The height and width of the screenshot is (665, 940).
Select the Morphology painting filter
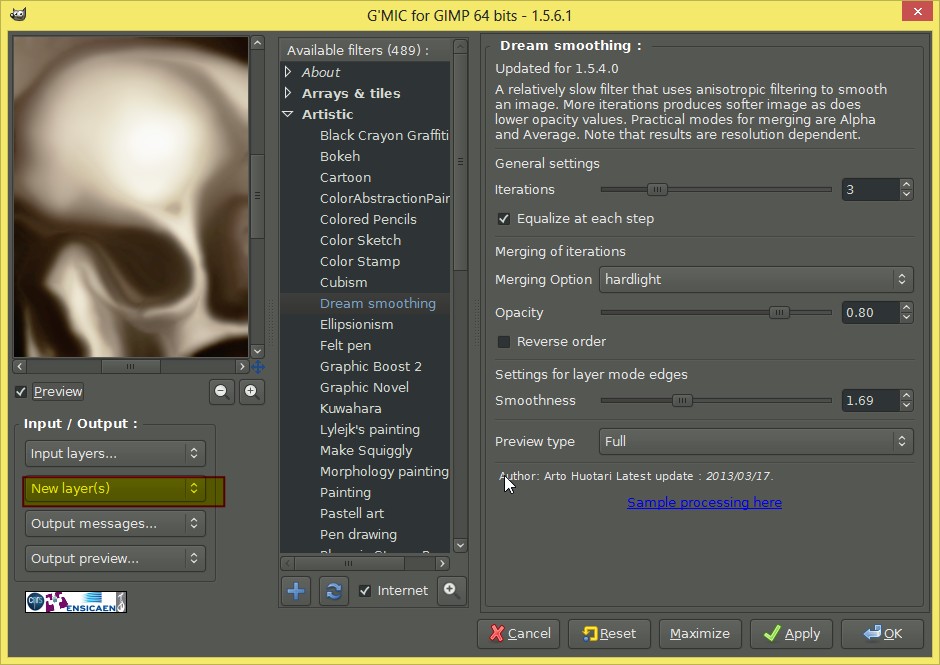(x=384, y=471)
